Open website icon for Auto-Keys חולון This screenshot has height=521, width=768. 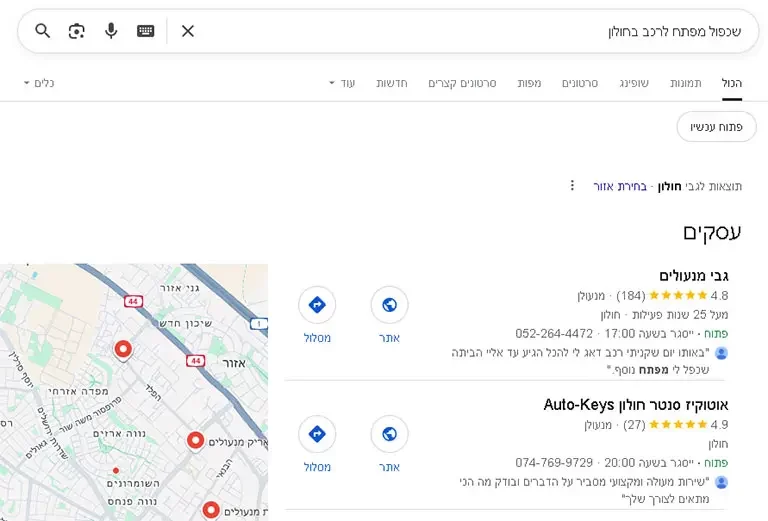pyautogui.click(x=389, y=434)
